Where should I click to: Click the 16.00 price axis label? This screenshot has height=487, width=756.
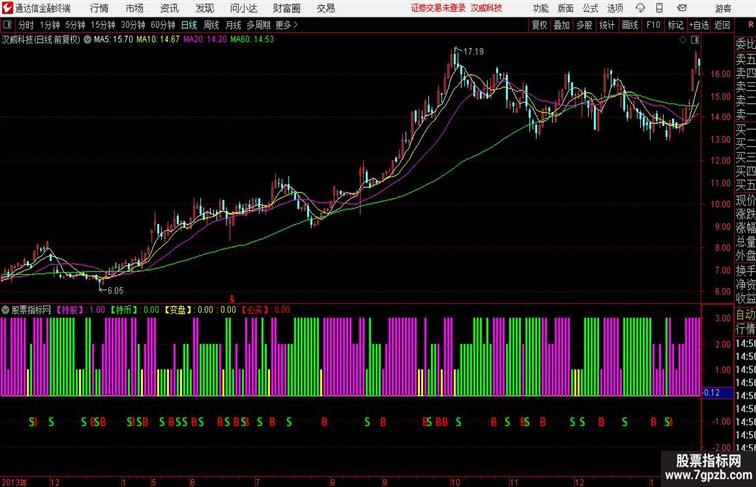(720, 74)
